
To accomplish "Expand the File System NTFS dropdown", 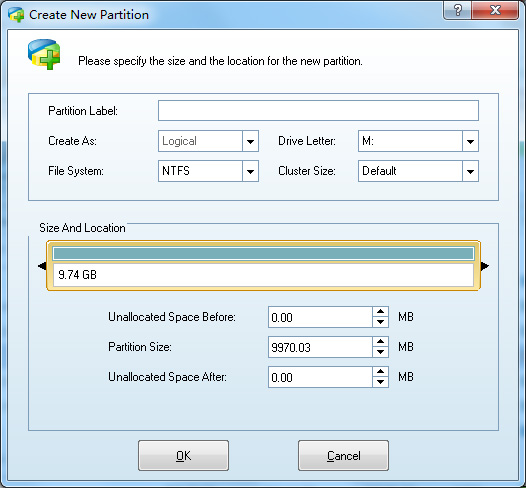I will [250, 171].
